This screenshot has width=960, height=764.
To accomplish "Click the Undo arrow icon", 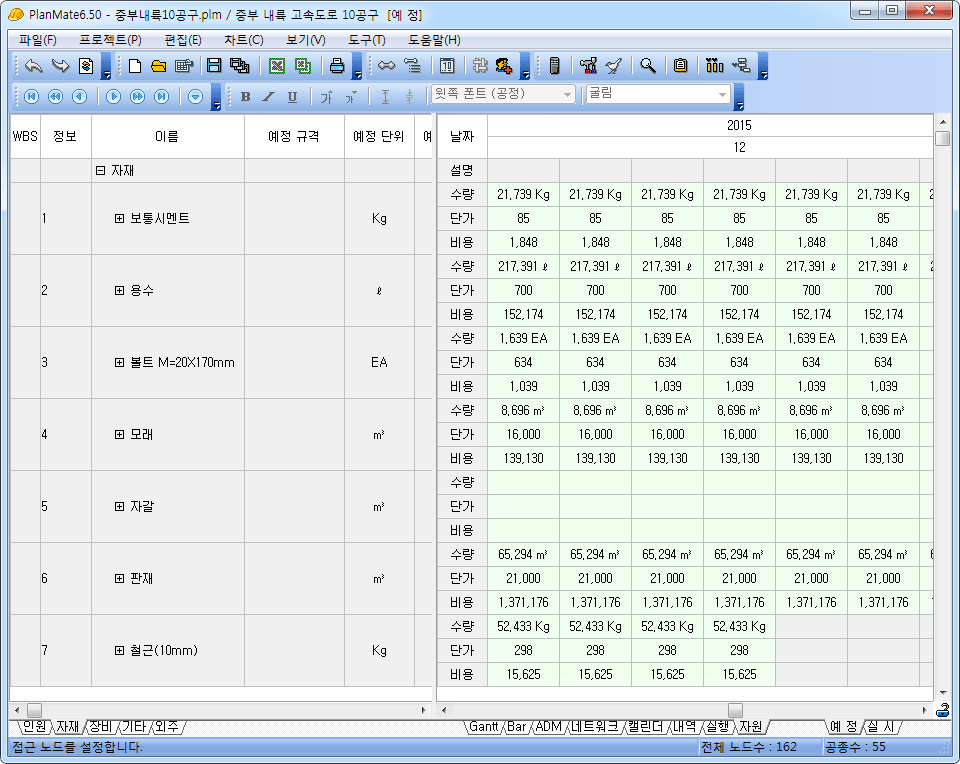I will tap(34, 66).
